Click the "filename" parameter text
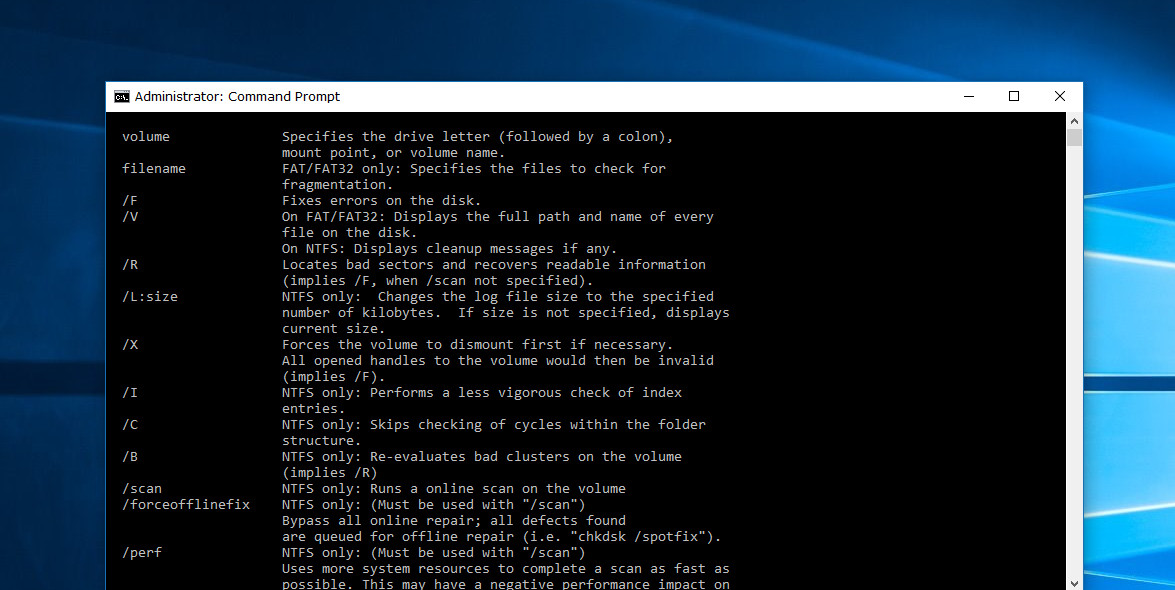This screenshot has width=1175, height=590. [154, 169]
